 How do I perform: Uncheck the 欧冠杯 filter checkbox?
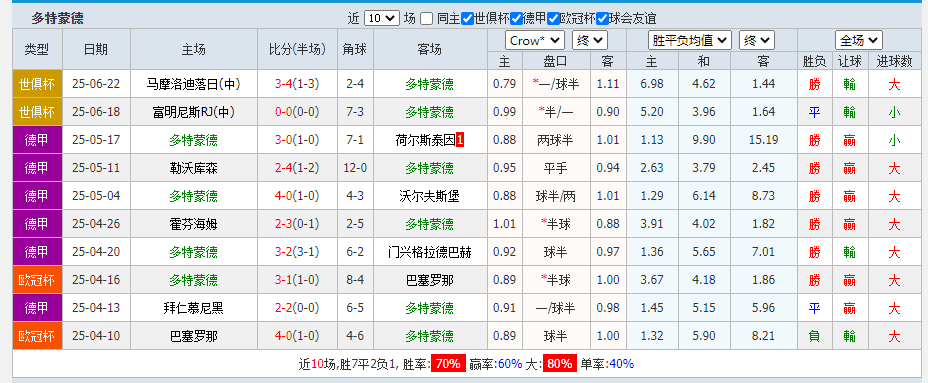click(553, 18)
